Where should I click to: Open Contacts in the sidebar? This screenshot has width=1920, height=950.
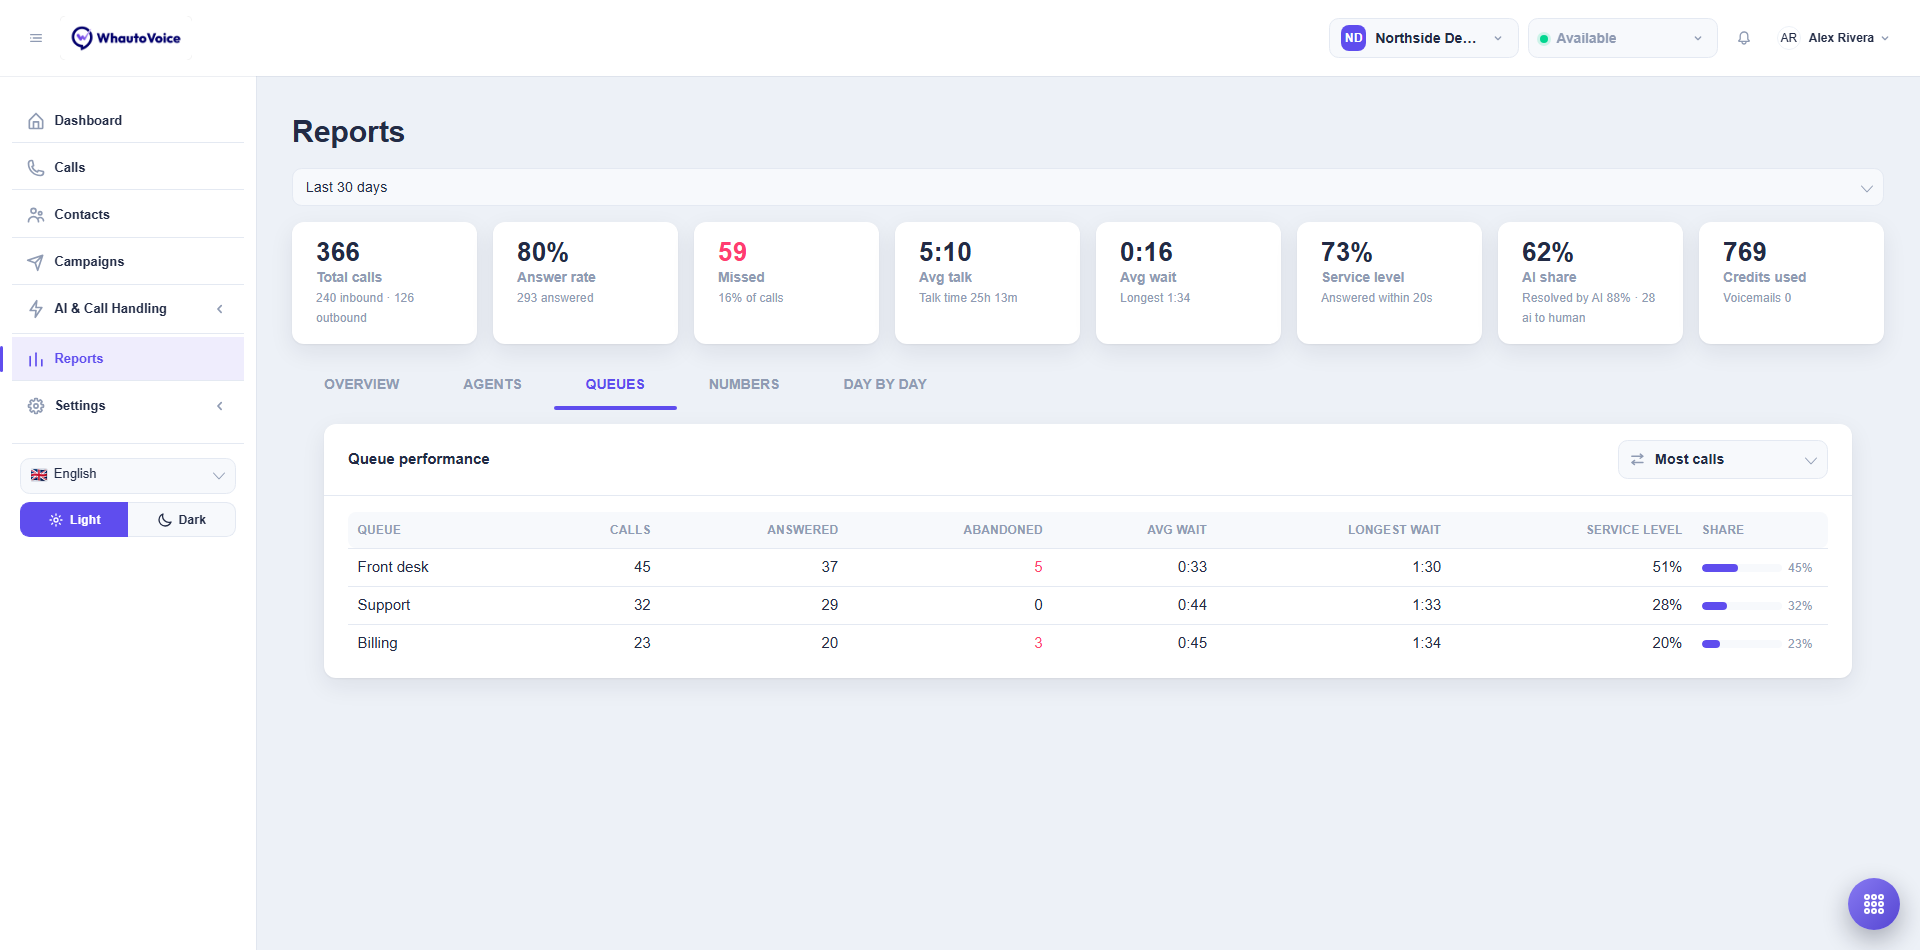click(128, 215)
